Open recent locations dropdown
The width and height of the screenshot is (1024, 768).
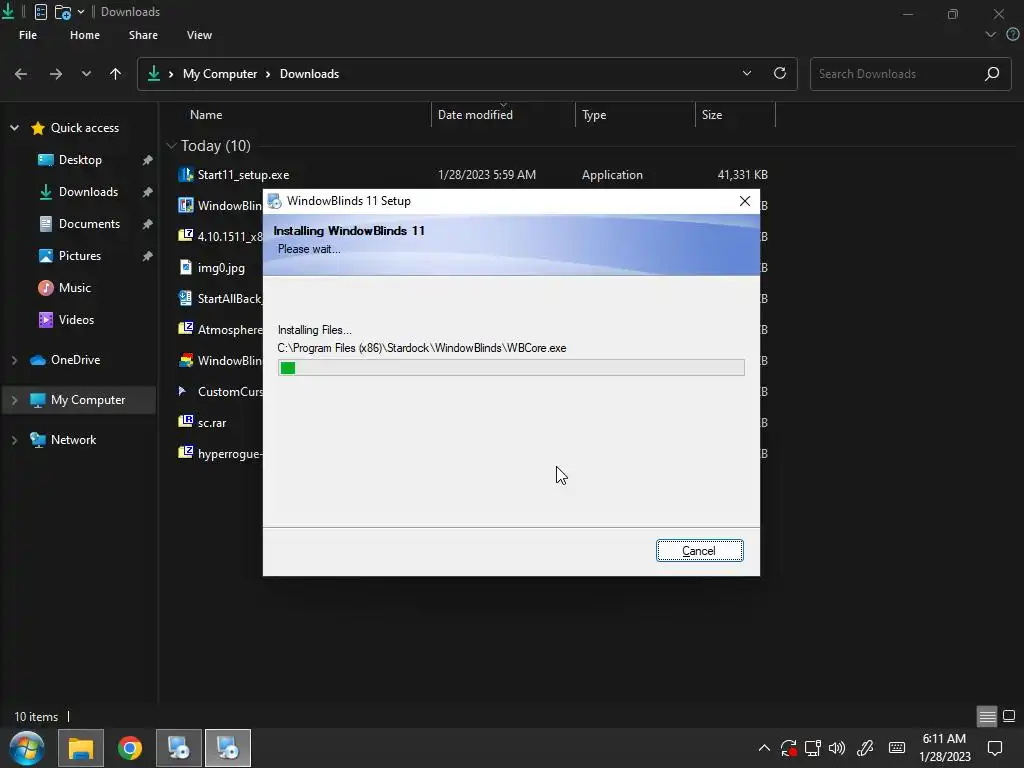pos(86,74)
